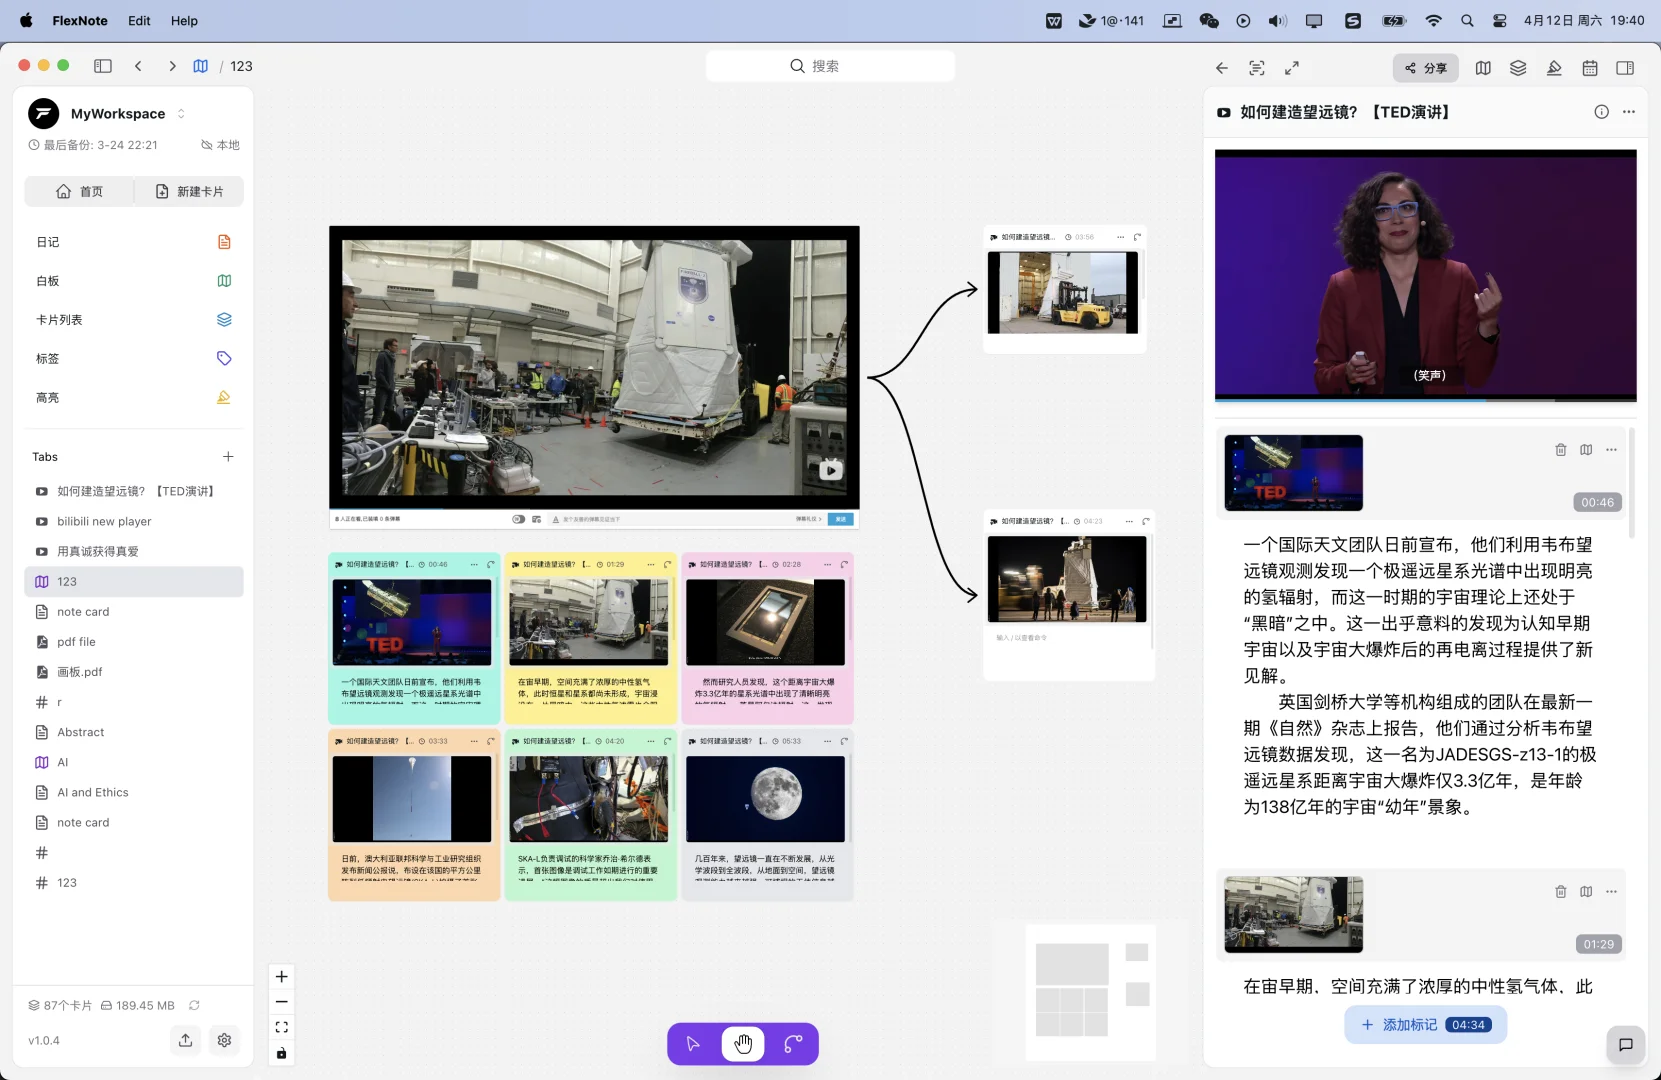
Task: Switch to AI and Ethics tab
Action: pos(134,792)
